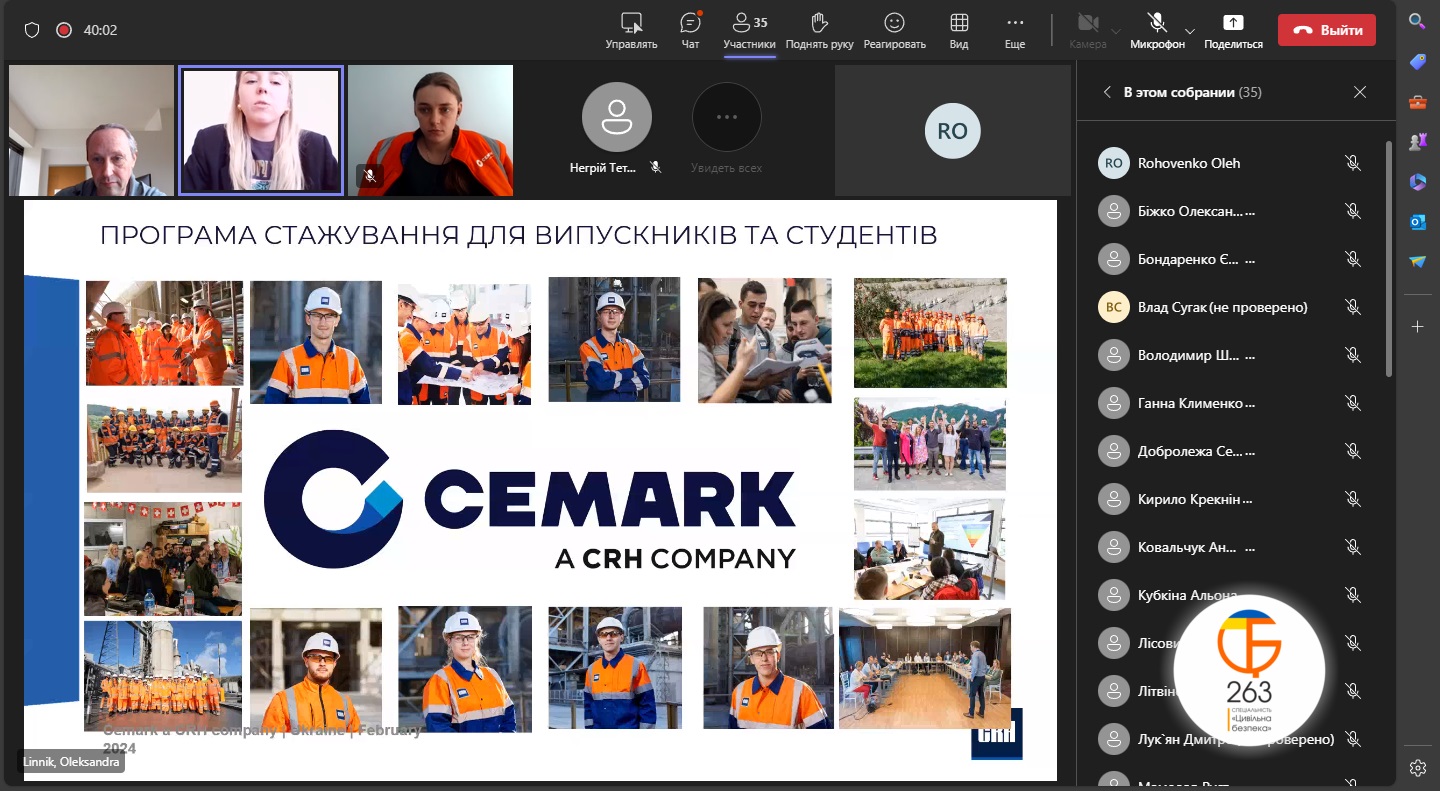Click the mic icon for Бондаренко Є...
This screenshot has width=1440, height=791.
coord(1353,259)
